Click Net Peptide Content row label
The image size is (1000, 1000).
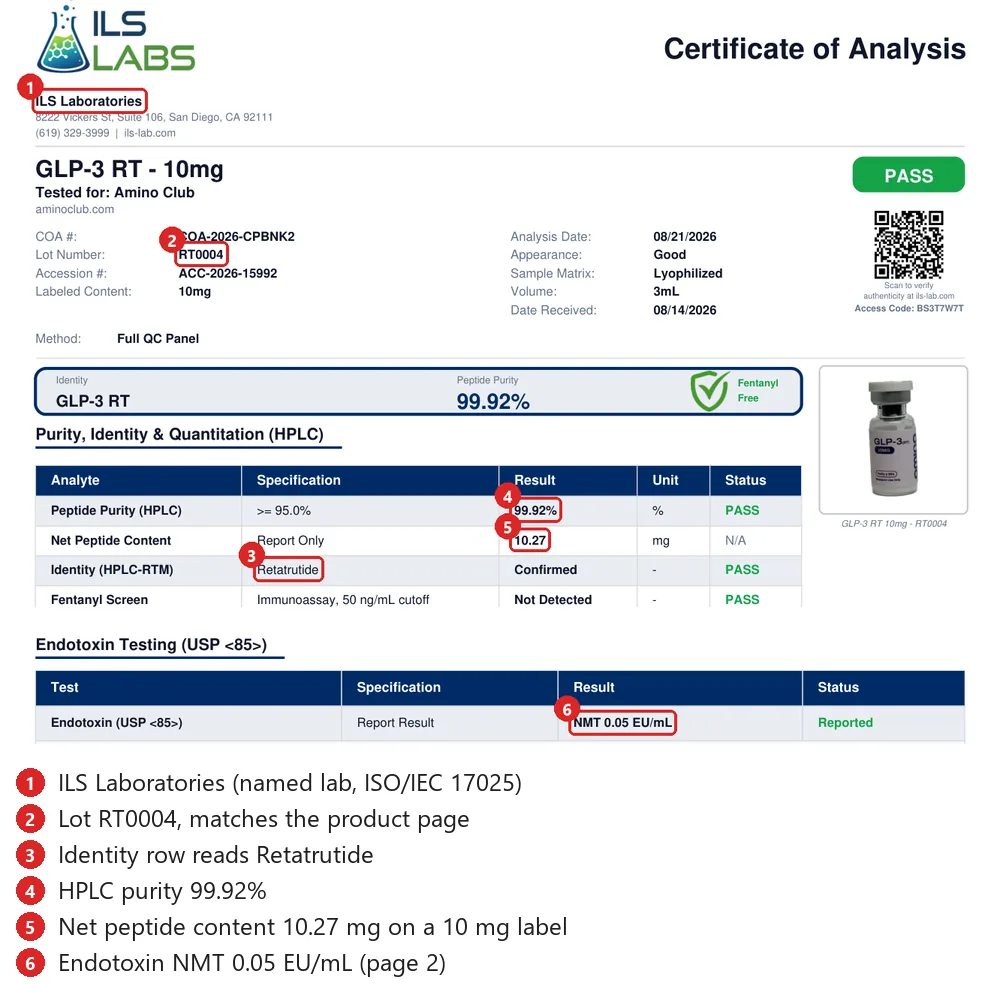[x=111, y=541]
